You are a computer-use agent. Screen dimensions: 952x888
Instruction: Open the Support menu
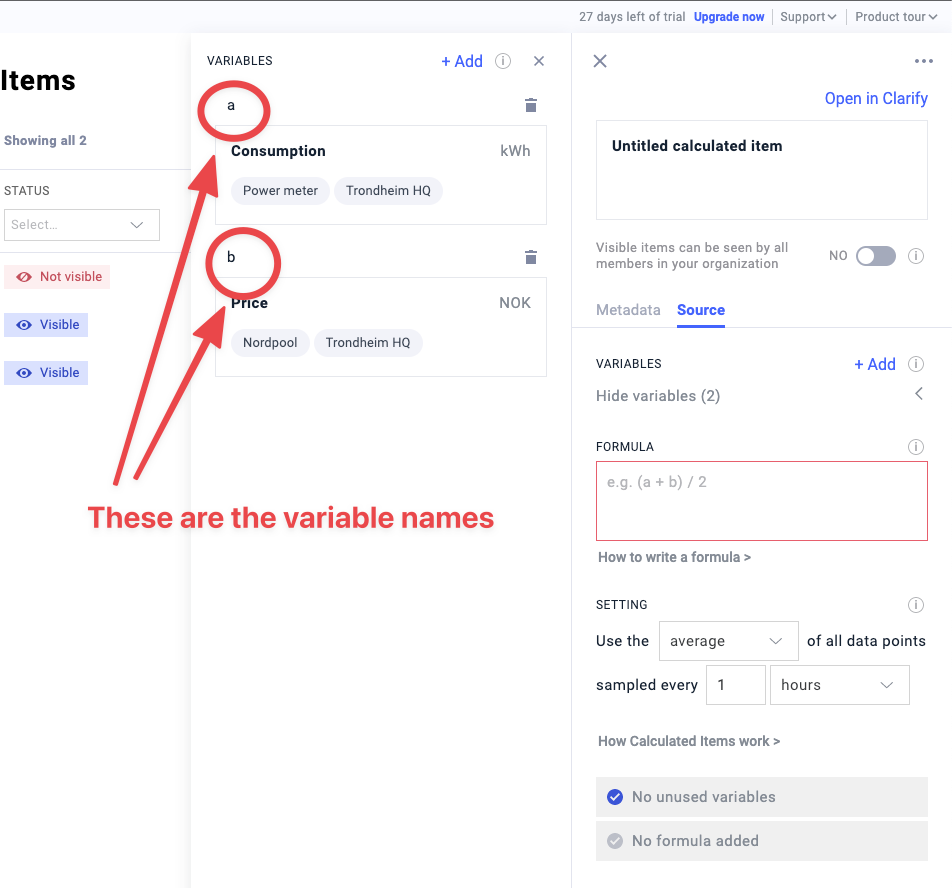808,17
